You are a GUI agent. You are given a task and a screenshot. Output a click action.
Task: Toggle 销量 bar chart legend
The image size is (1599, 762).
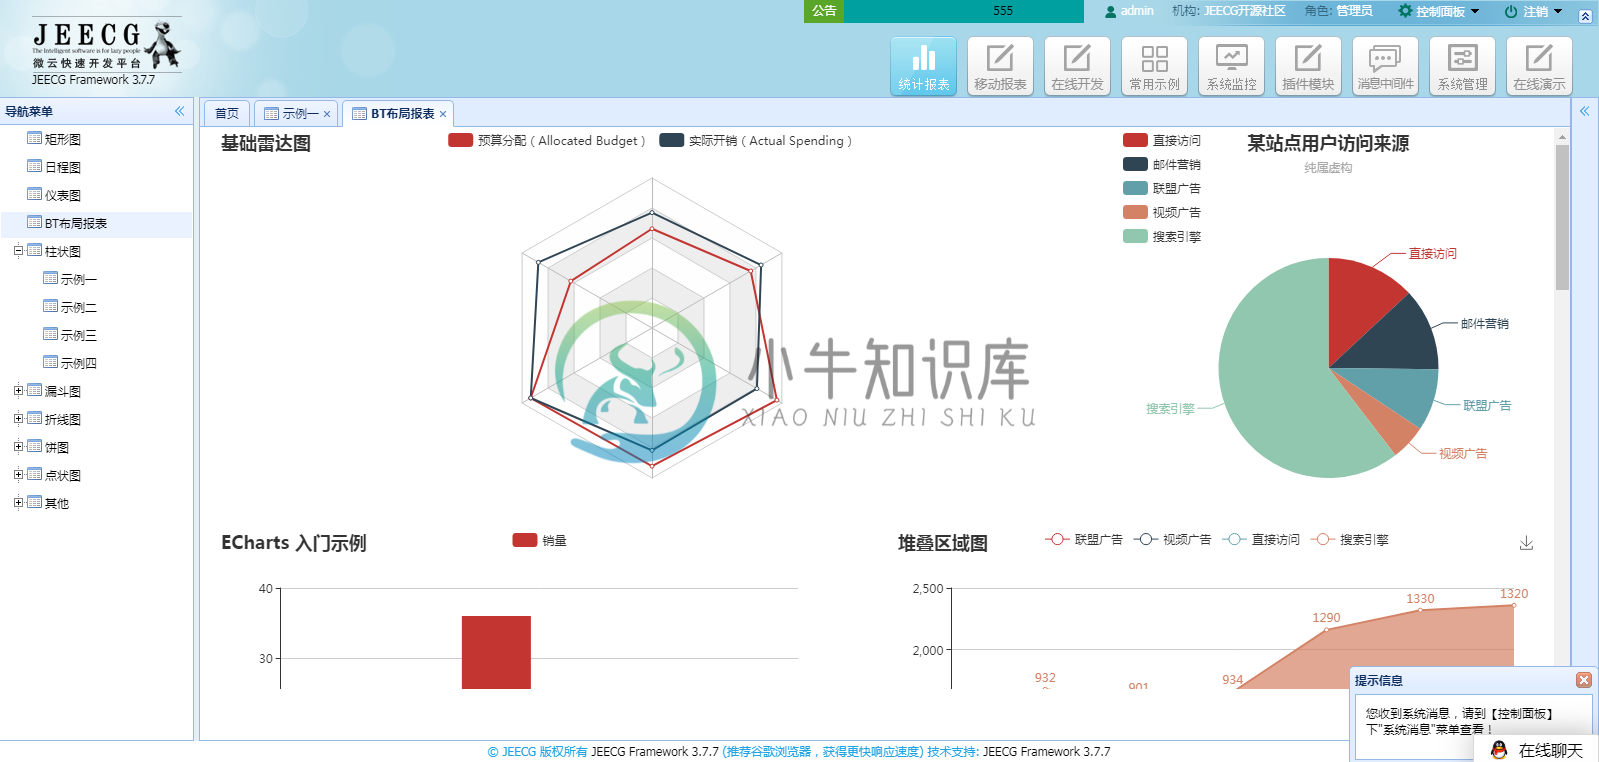540,541
